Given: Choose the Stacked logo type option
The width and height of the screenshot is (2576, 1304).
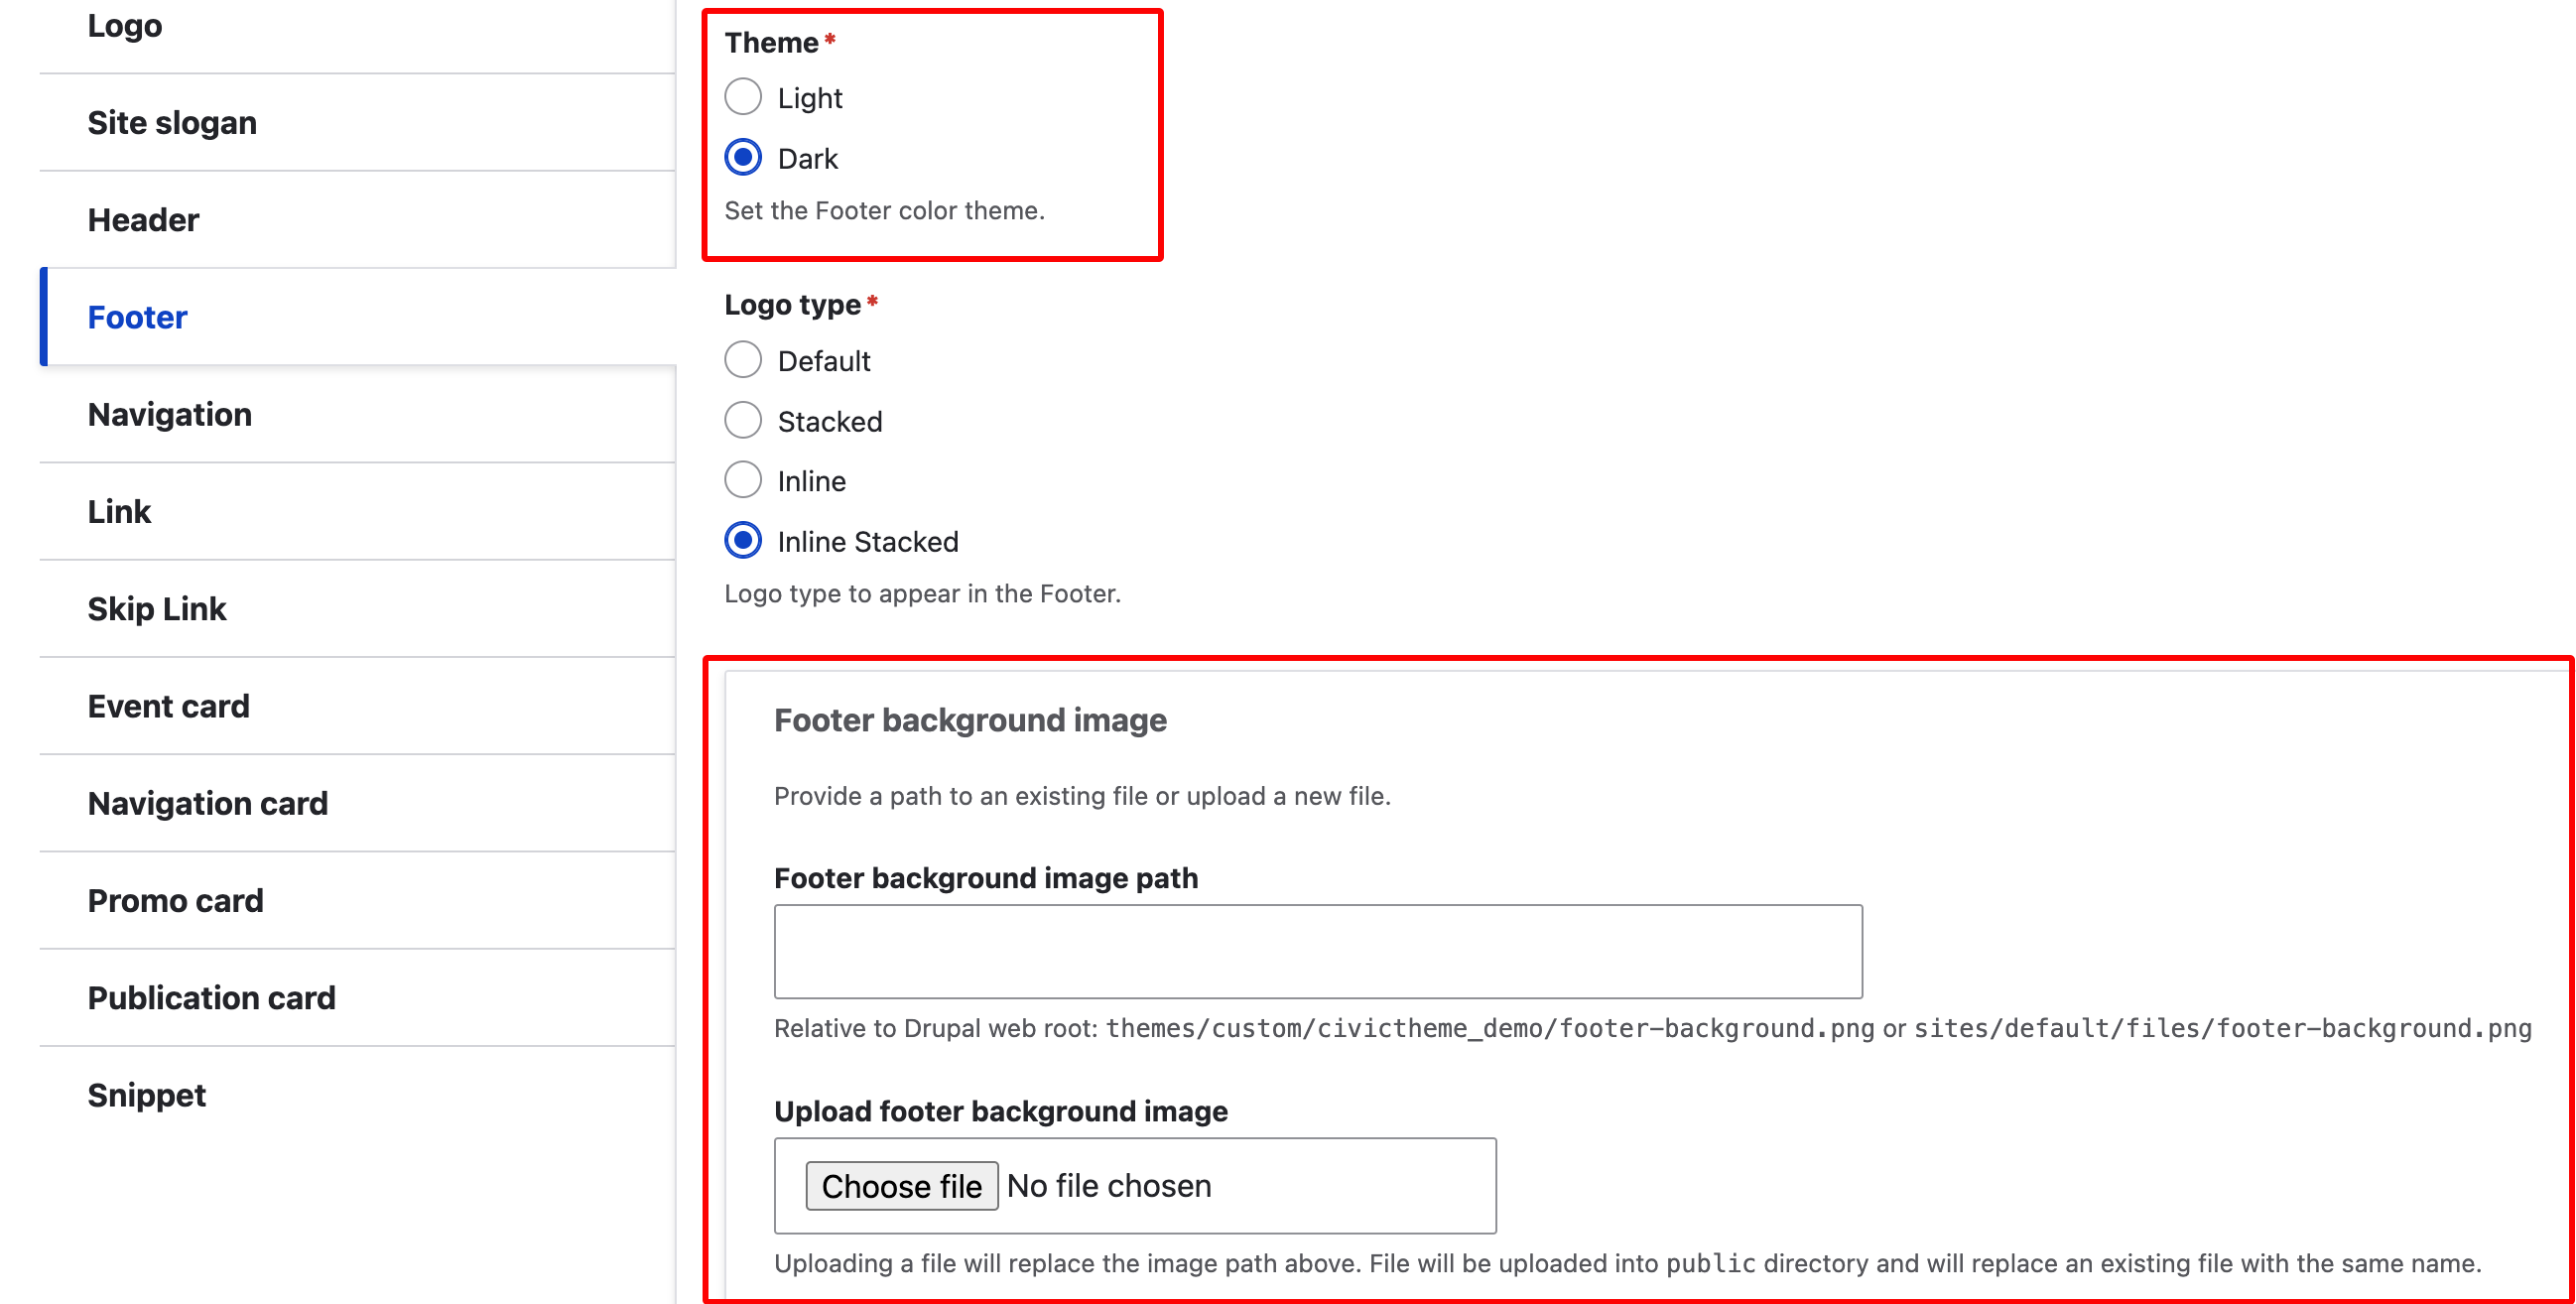Looking at the screenshot, I should [x=743, y=421].
